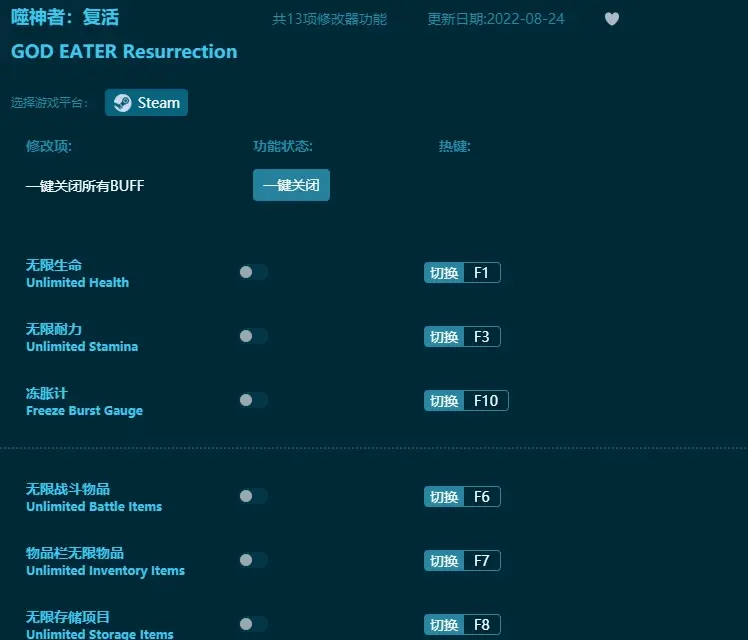The height and width of the screenshot is (640, 748).
Task: Click the 共13项修改器功能 text
Action: pyautogui.click(x=329, y=19)
